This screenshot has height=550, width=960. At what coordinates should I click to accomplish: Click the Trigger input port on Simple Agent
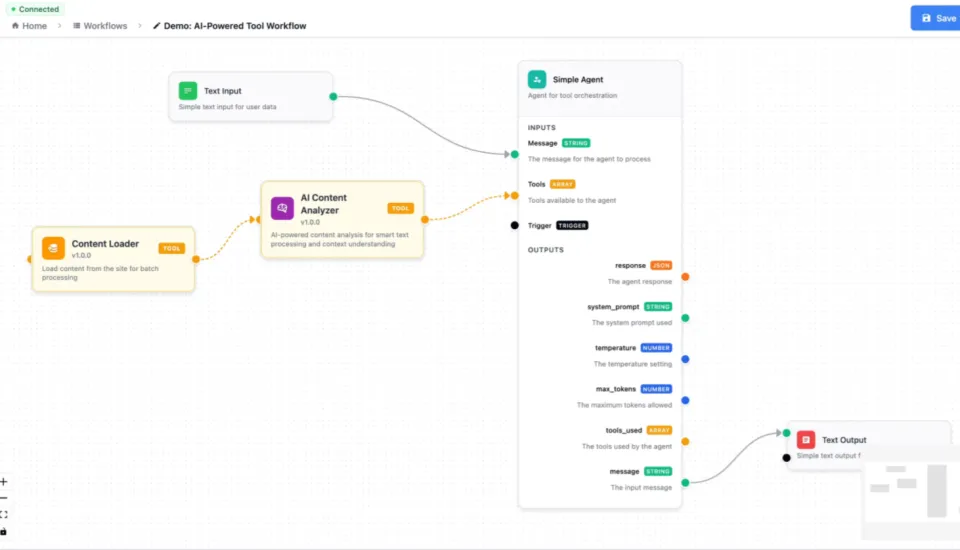514,225
